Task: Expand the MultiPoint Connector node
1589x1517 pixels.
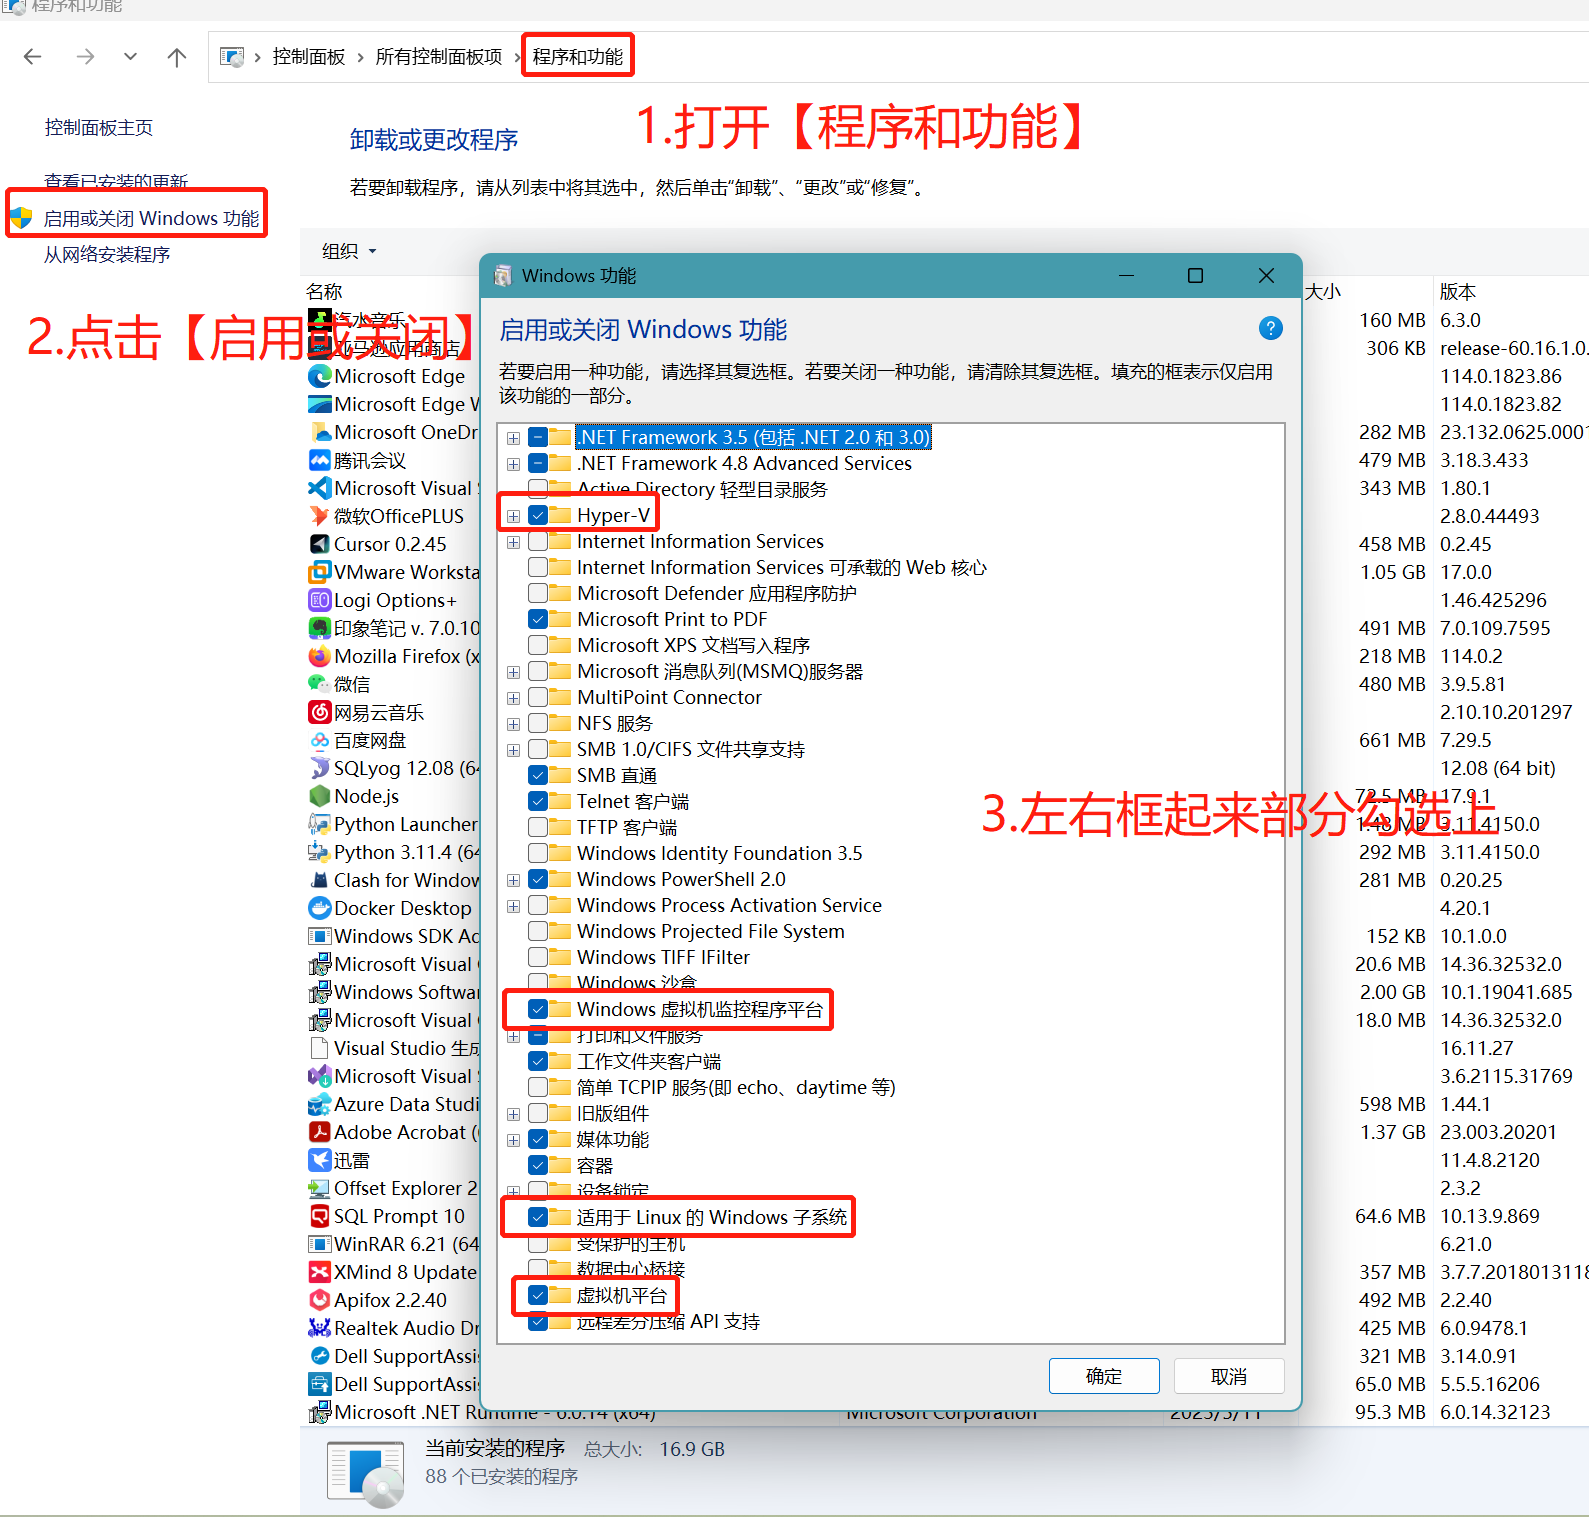Action: [x=513, y=698]
